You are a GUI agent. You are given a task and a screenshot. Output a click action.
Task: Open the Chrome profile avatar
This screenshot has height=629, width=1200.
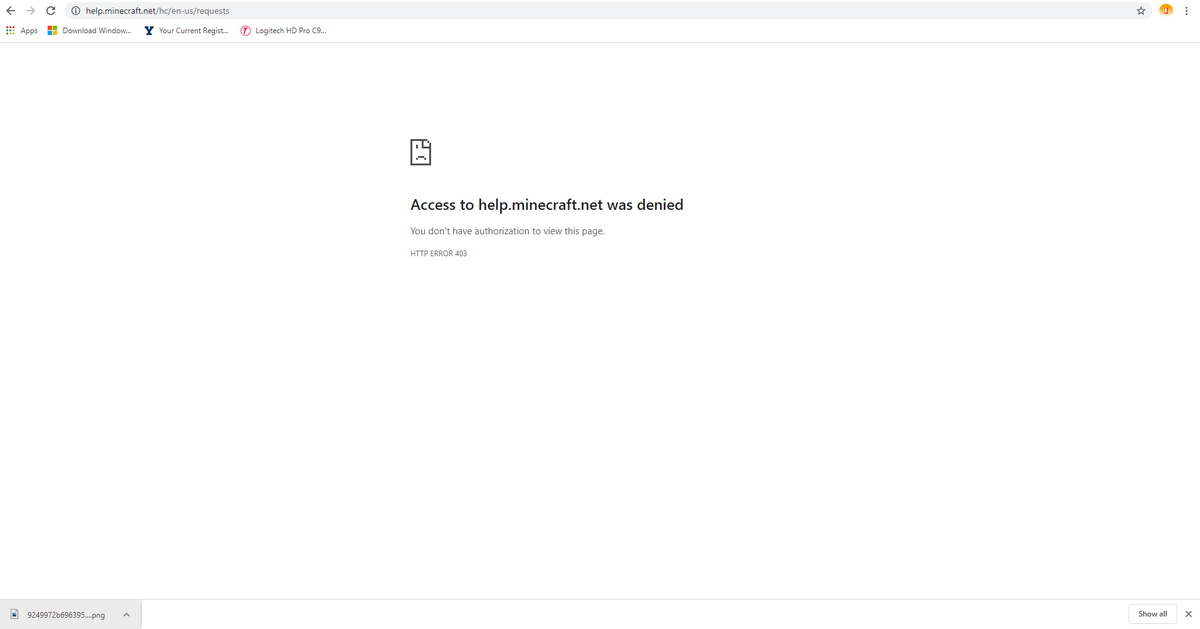1166,10
